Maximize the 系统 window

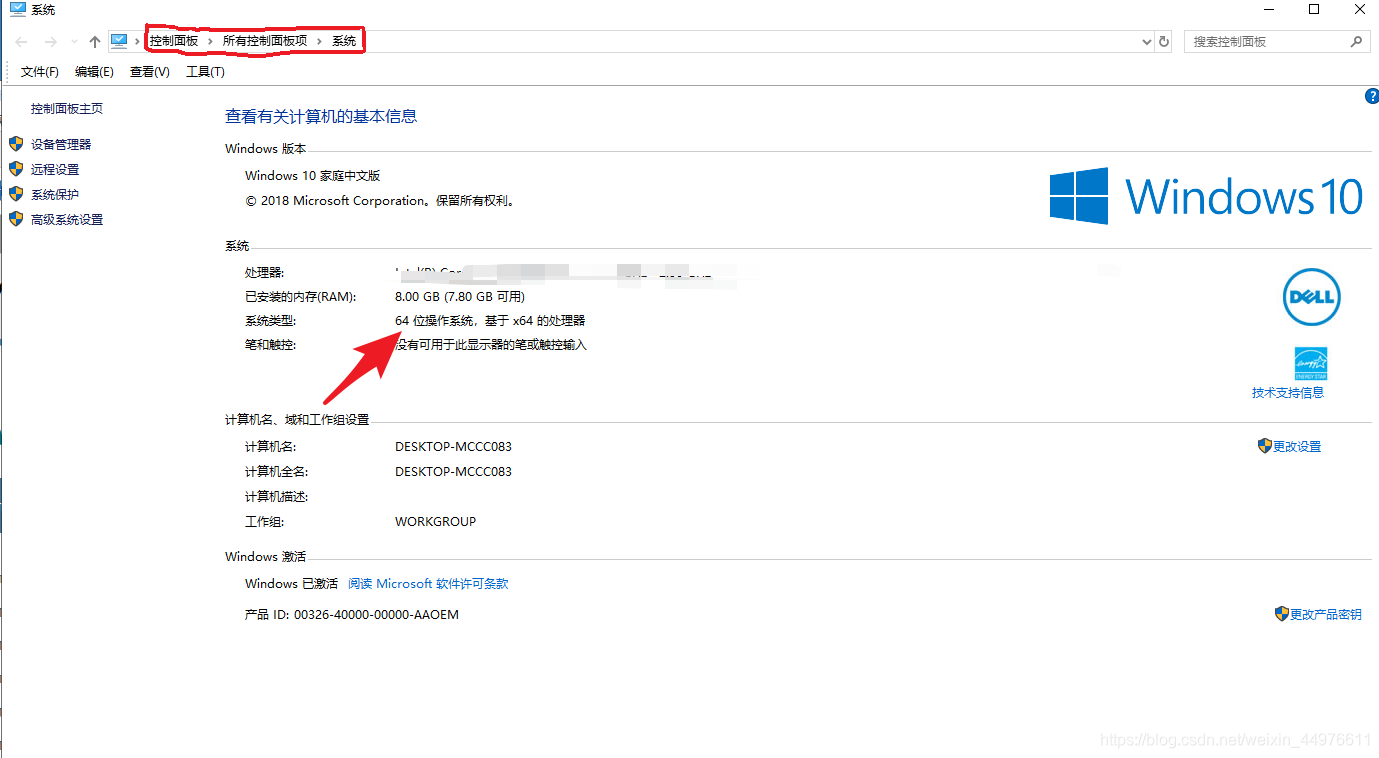[x=1314, y=10]
